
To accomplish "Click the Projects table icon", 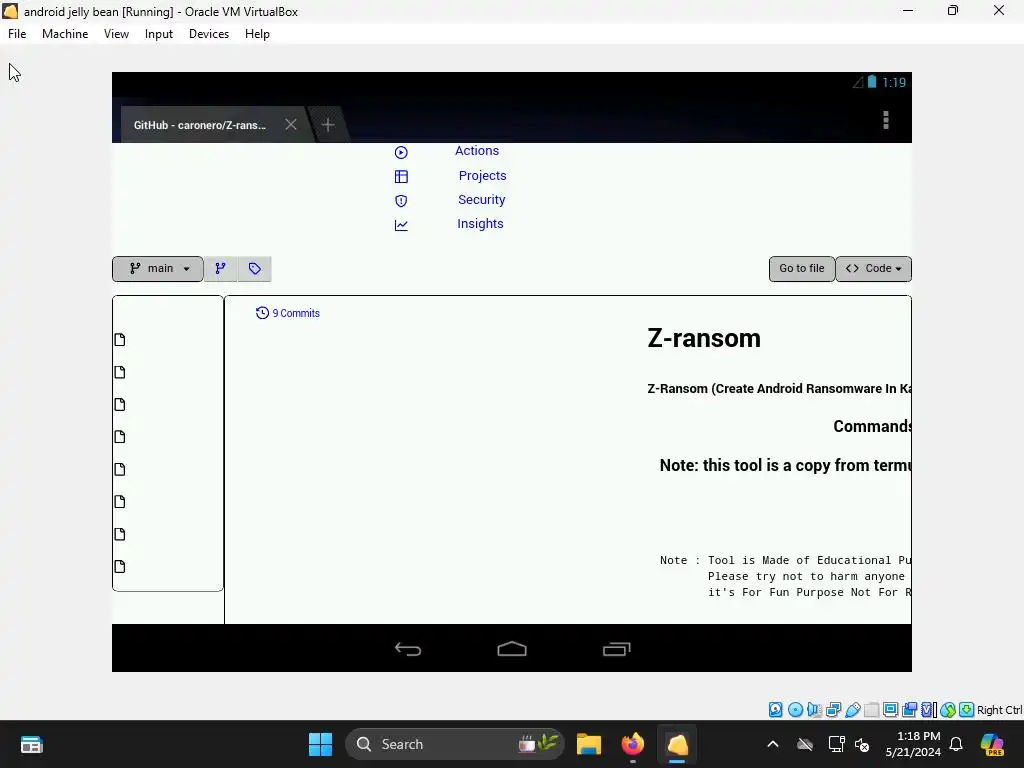I will pos(401,176).
